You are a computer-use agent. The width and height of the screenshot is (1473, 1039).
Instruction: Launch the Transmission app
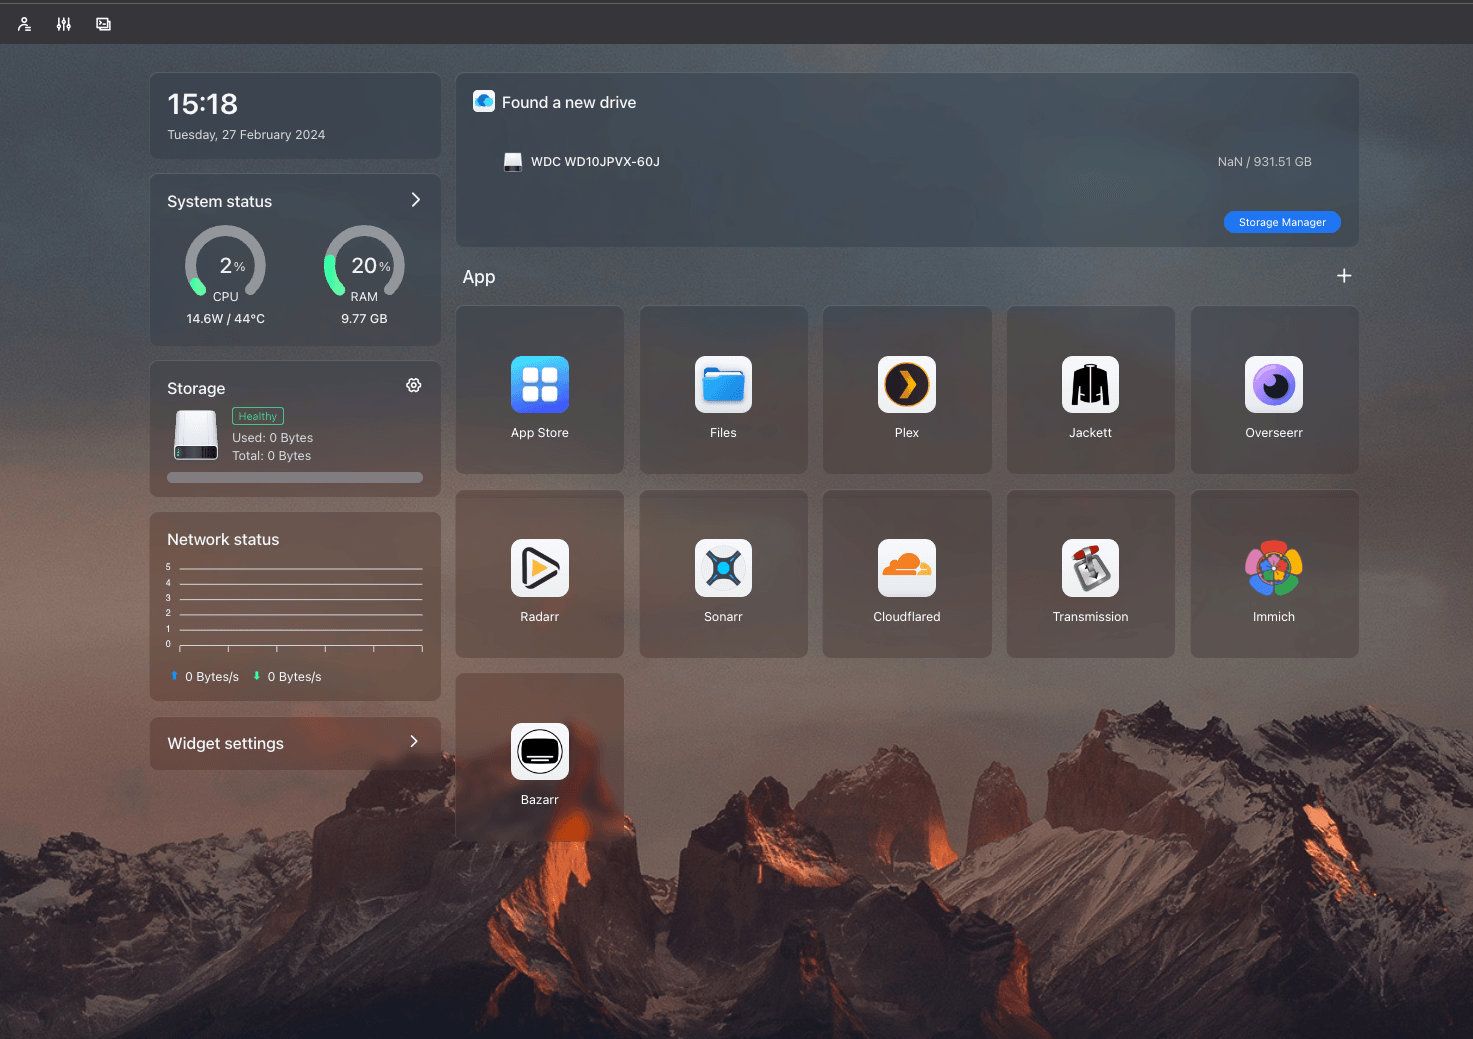coord(1090,569)
